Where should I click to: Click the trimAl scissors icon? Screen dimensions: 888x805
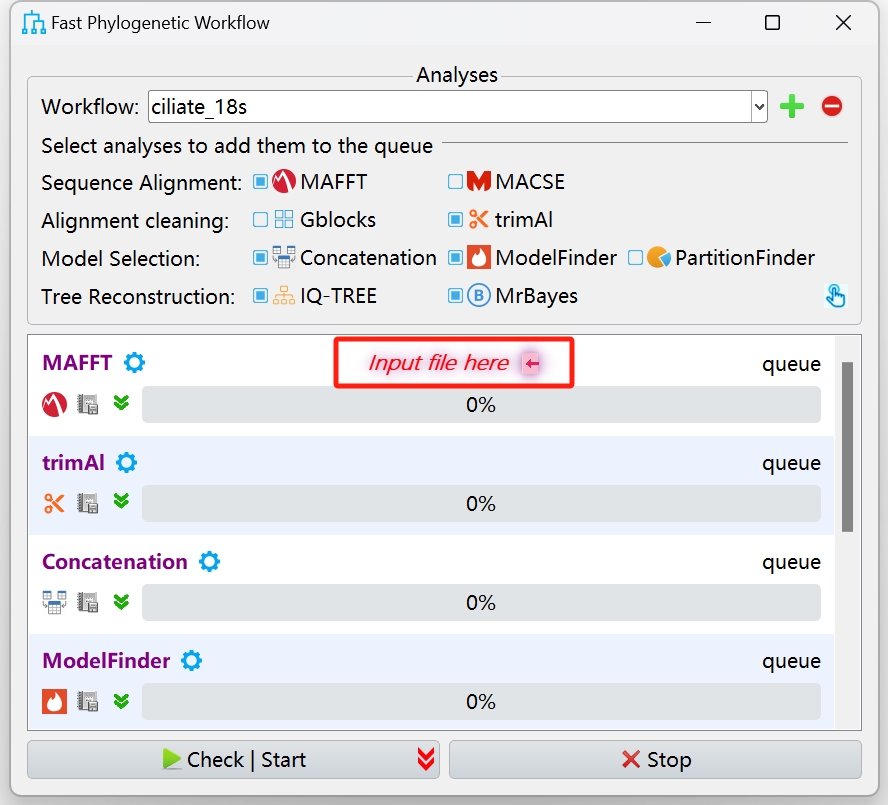point(54,504)
